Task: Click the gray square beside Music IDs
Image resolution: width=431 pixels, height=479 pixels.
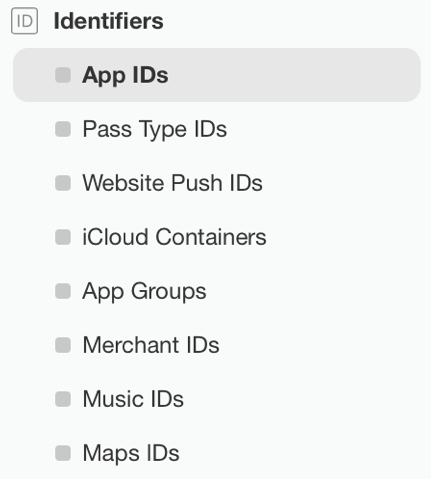Action: tap(63, 399)
